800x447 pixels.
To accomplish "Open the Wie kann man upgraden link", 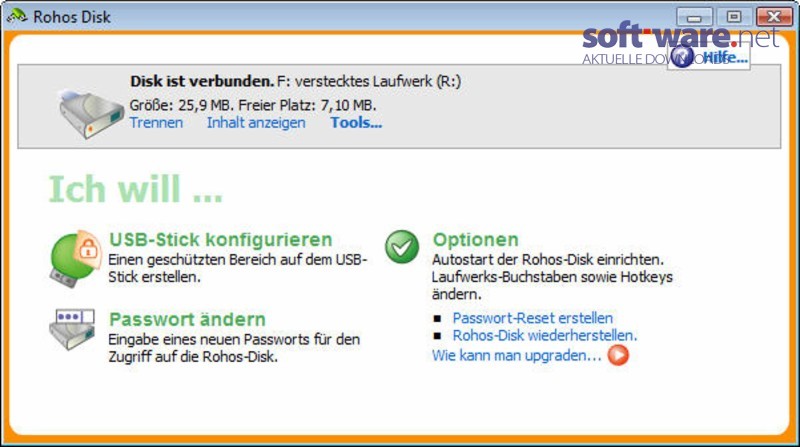I will [x=516, y=355].
